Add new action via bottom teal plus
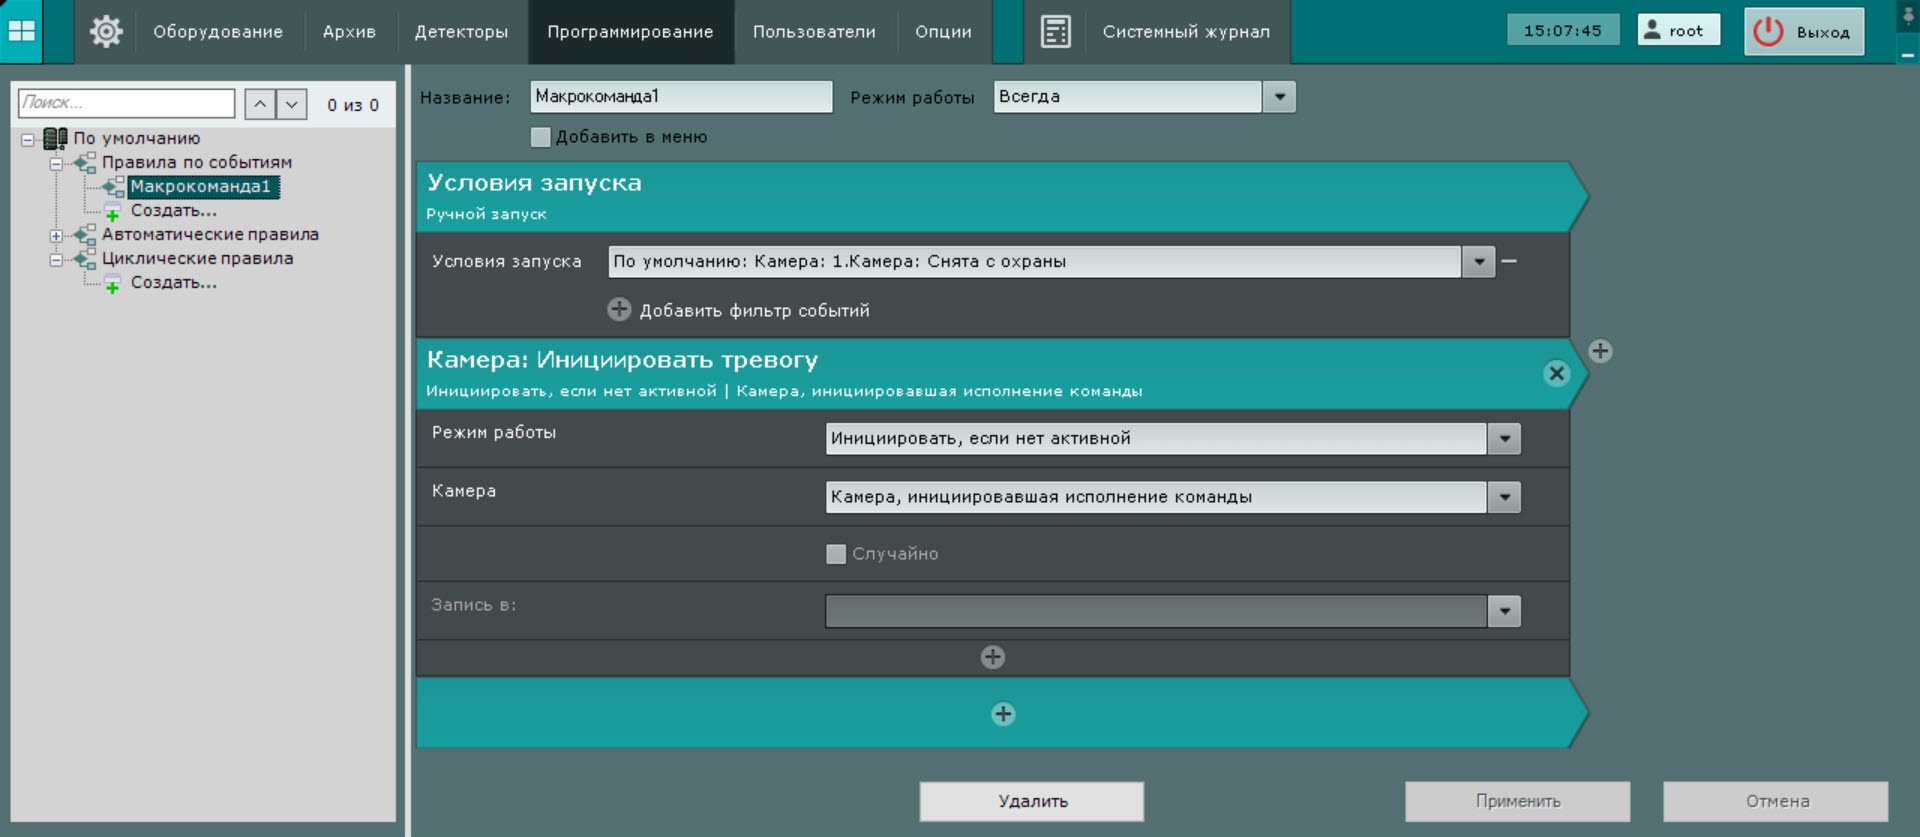The image size is (1920, 837). click(x=1003, y=714)
